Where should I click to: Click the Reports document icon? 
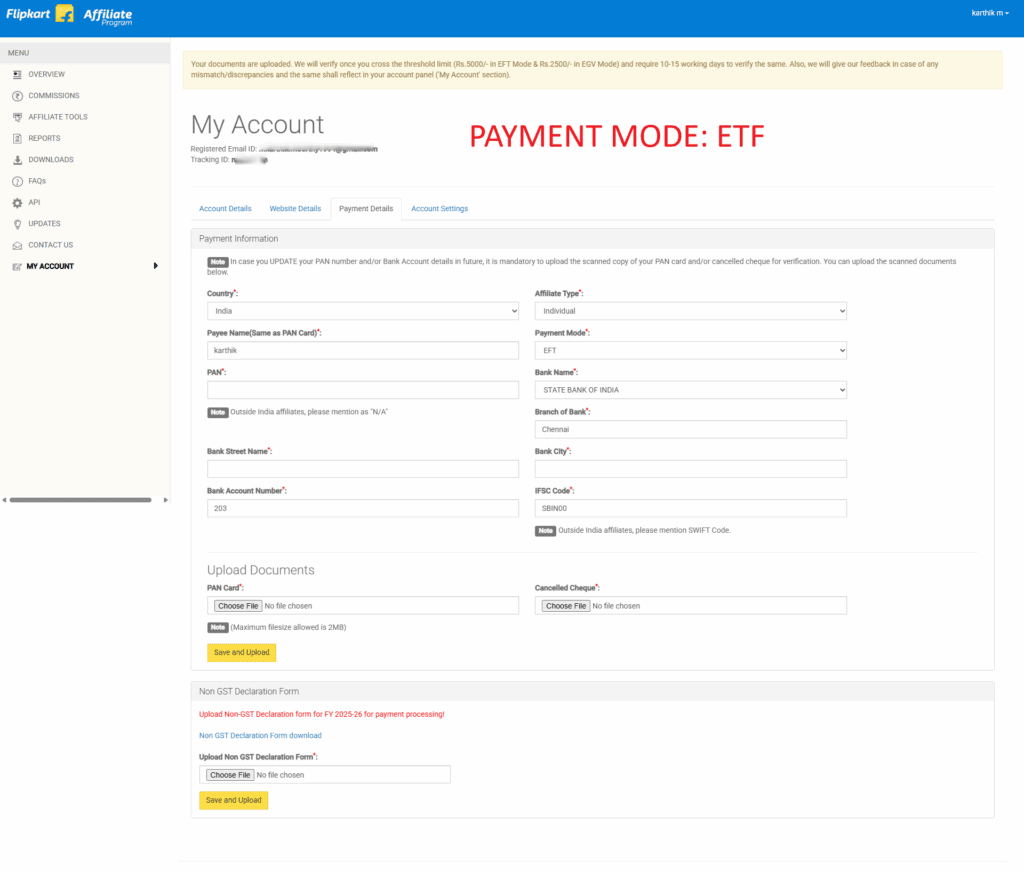[18, 138]
